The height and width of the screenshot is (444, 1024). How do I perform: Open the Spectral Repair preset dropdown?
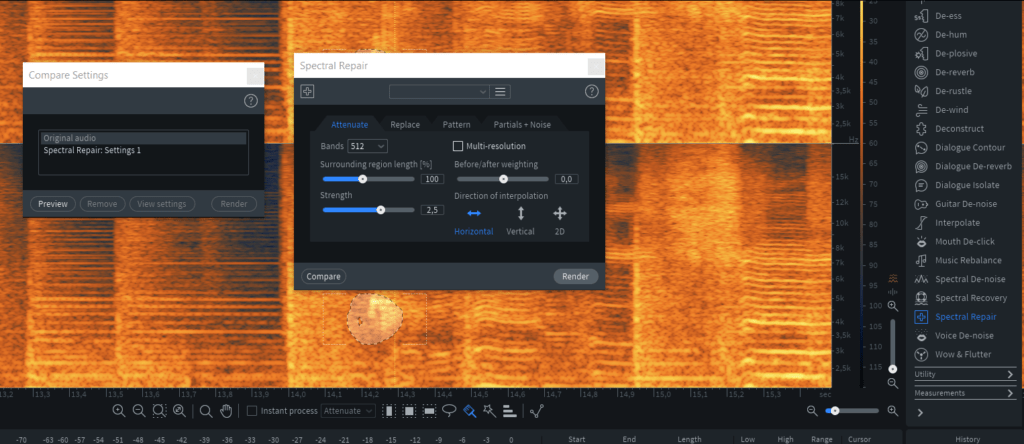tap(439, 92)
